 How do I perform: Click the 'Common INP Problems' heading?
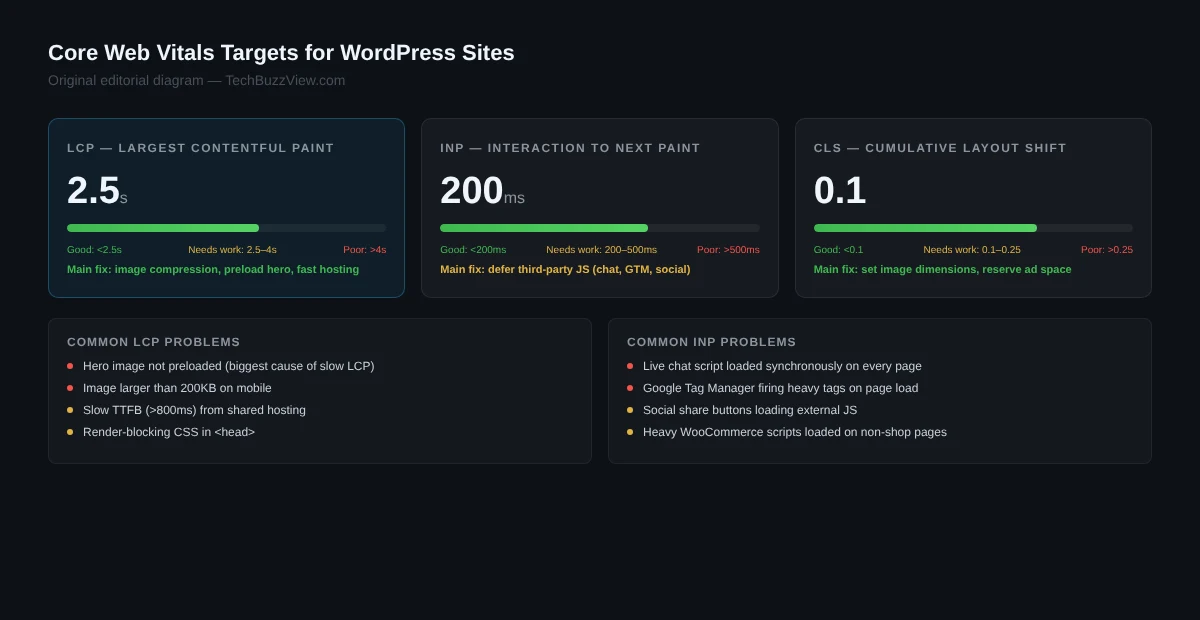coord(712,342)
